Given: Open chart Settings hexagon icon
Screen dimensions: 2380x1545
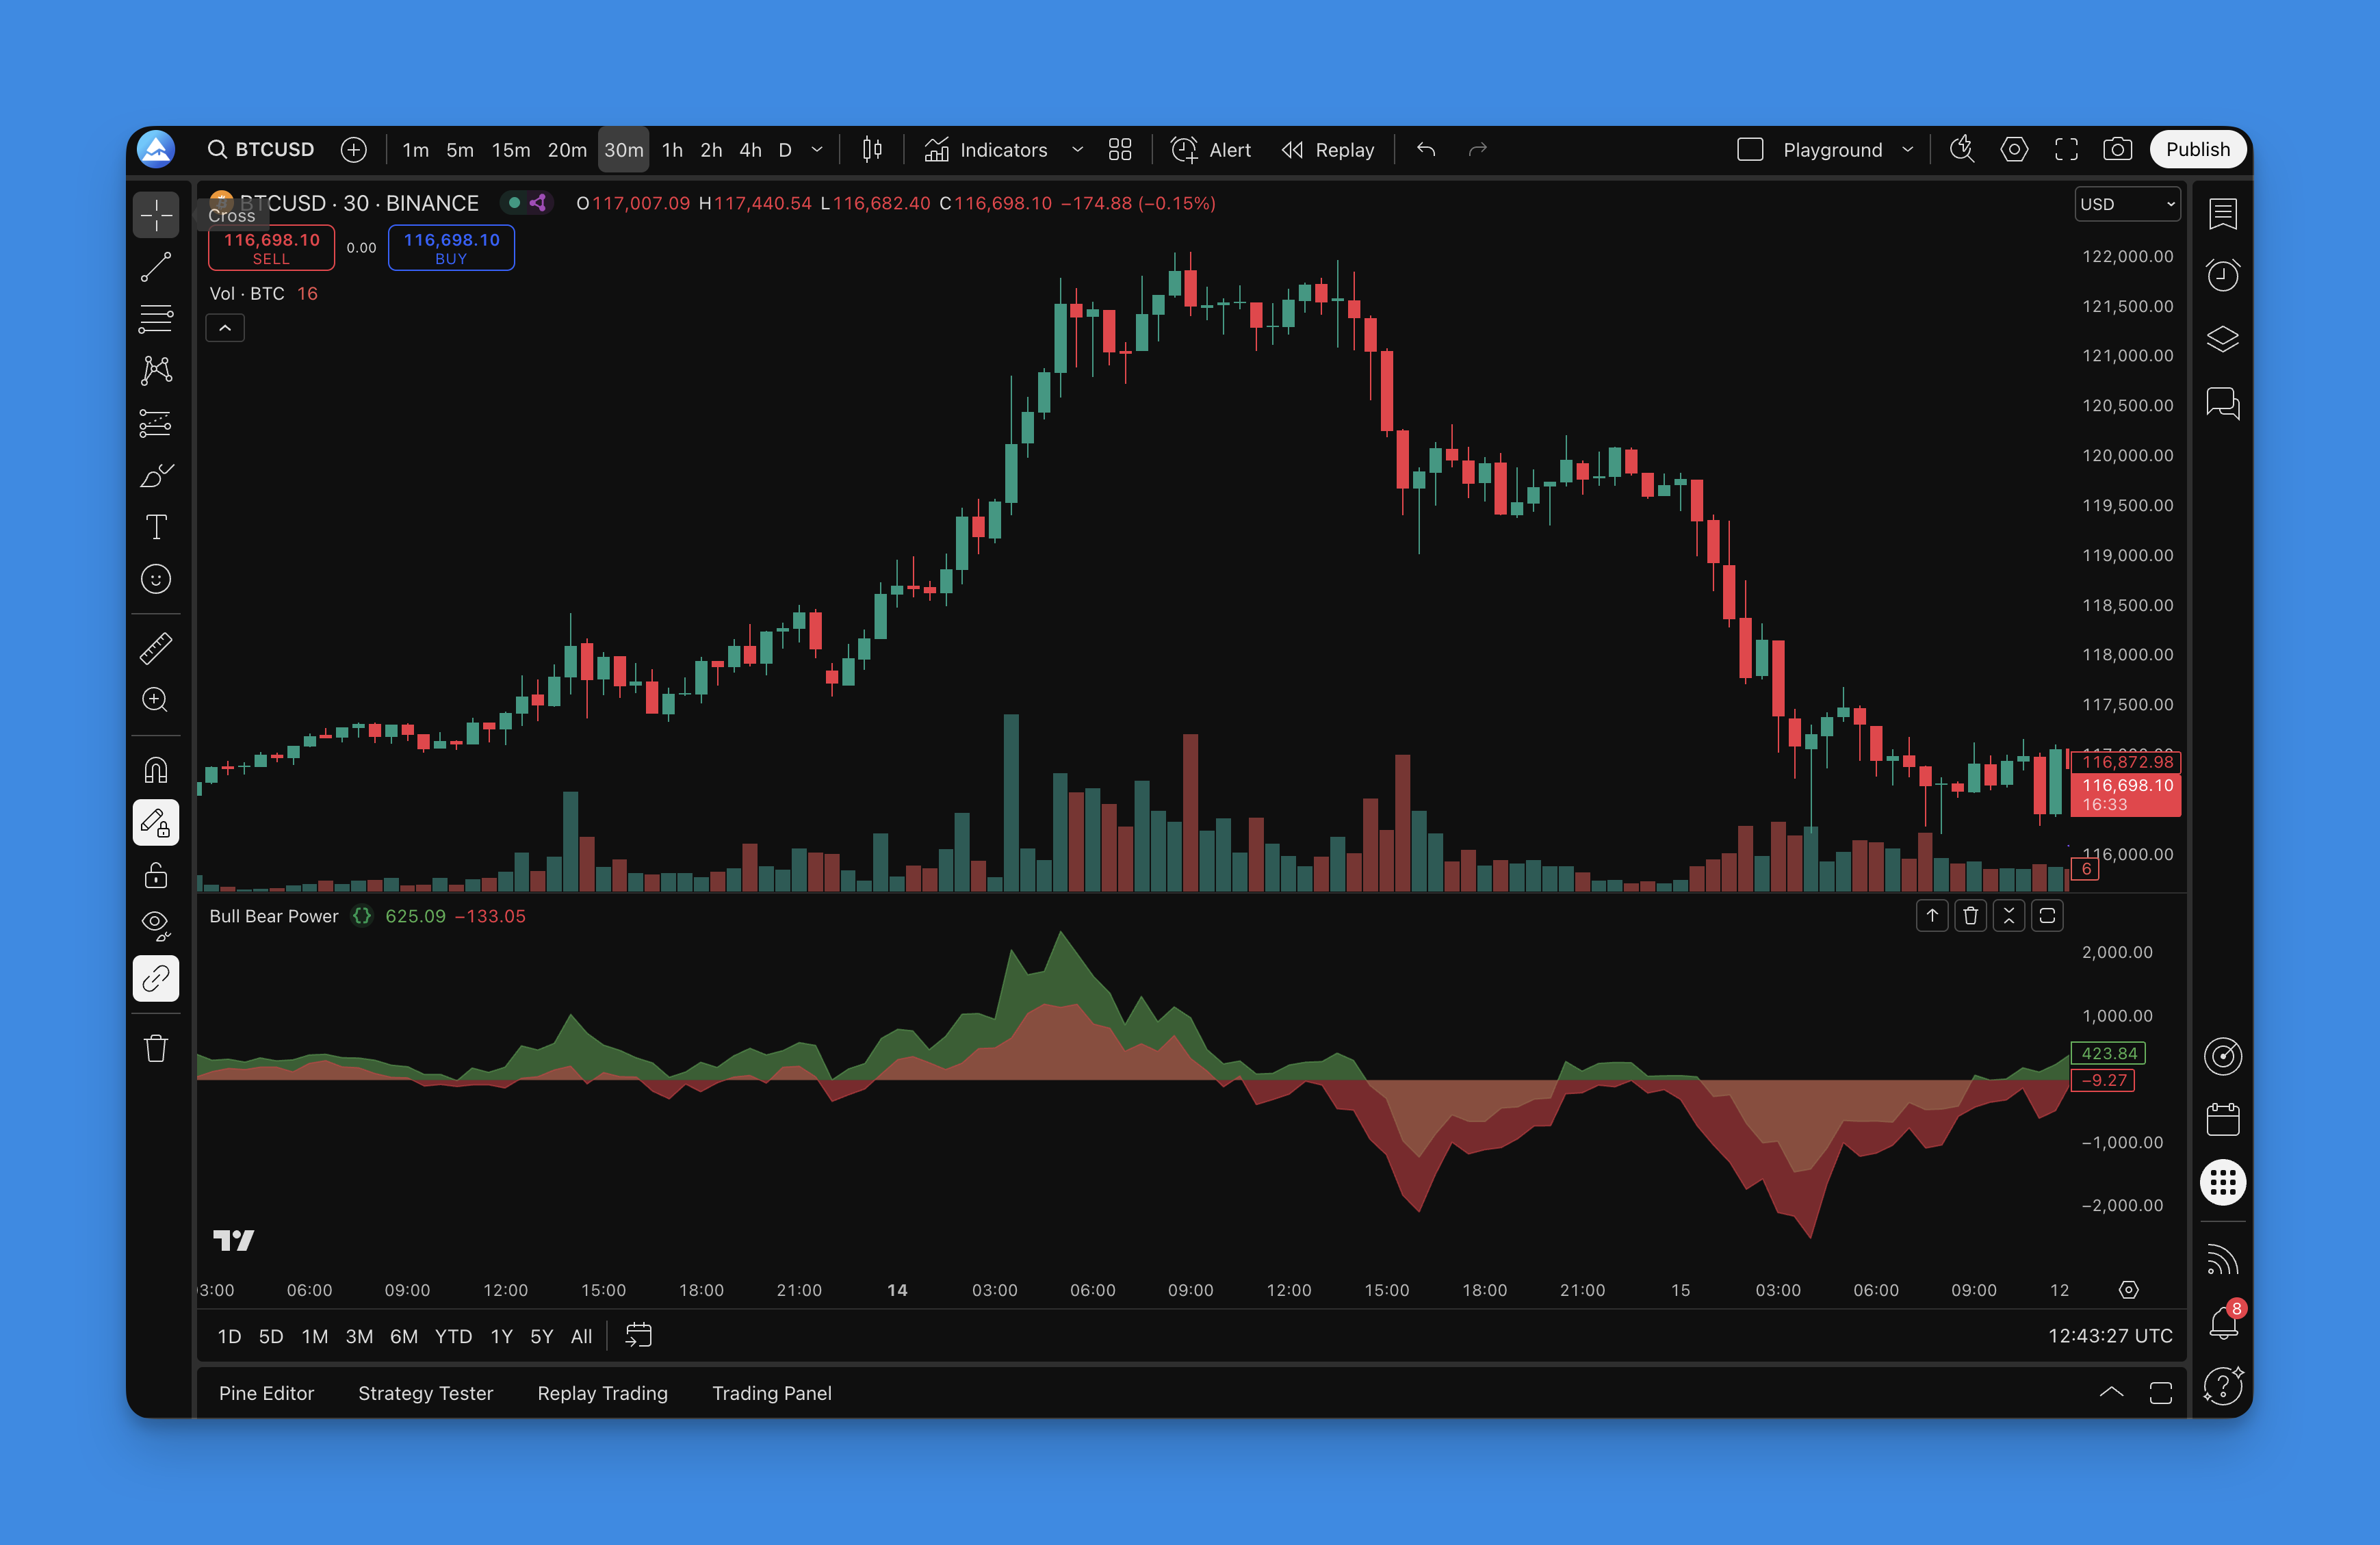Looking at the screenshot, I should point(2014,149).
